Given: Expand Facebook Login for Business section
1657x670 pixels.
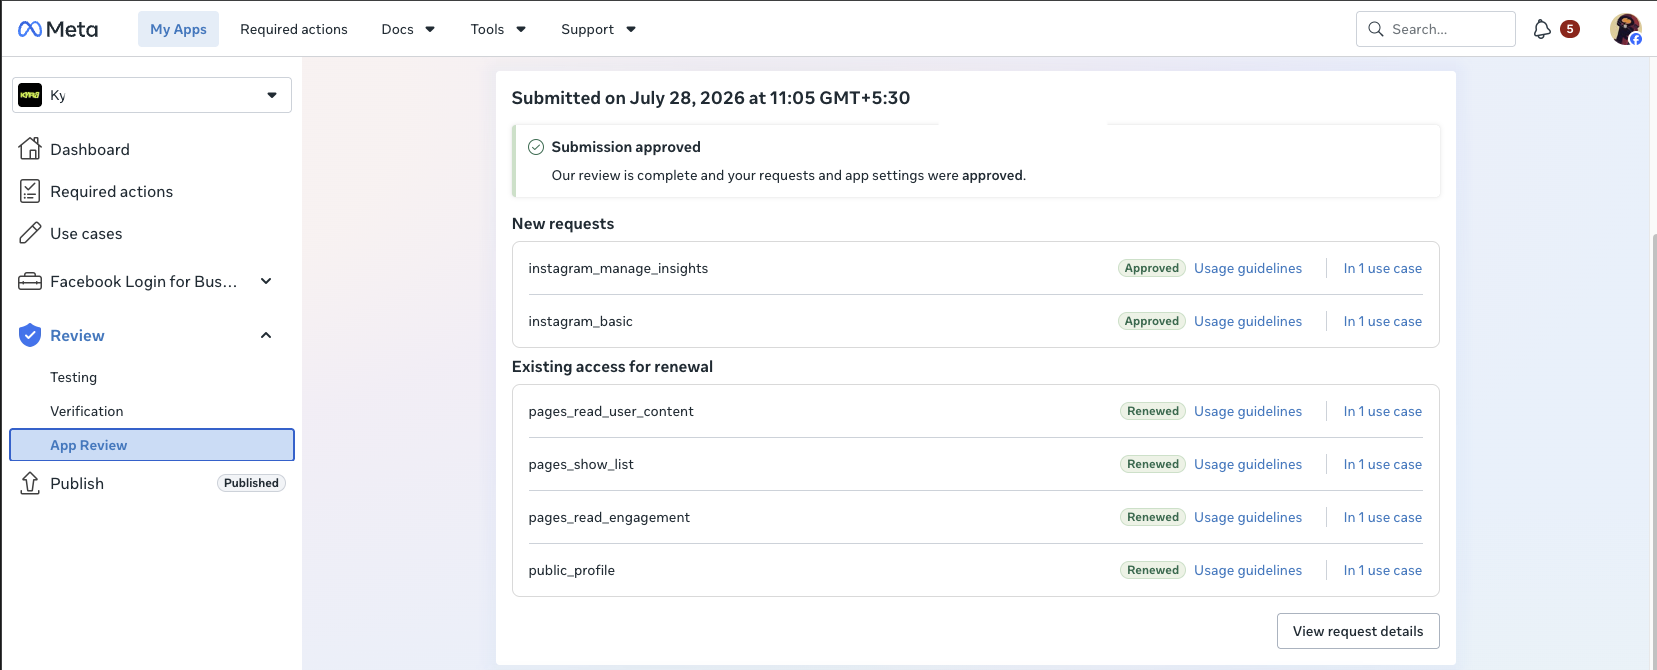Looking at the screenshot, I should tap(266, 281).
